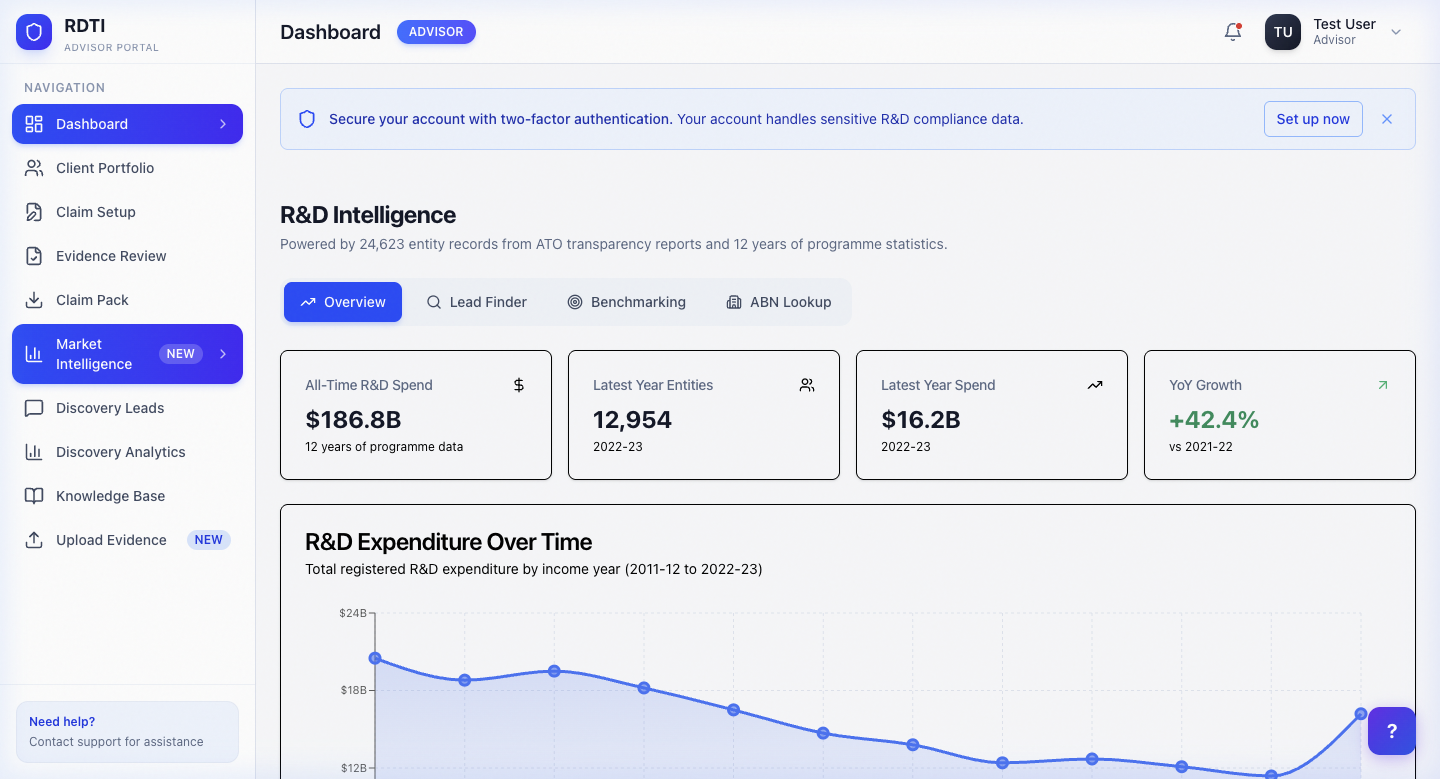Click the Evidence Review checkmark file icon
The width and height of the screenshot is (1440, 779).
pyautogui.click(x=34, y=256)
